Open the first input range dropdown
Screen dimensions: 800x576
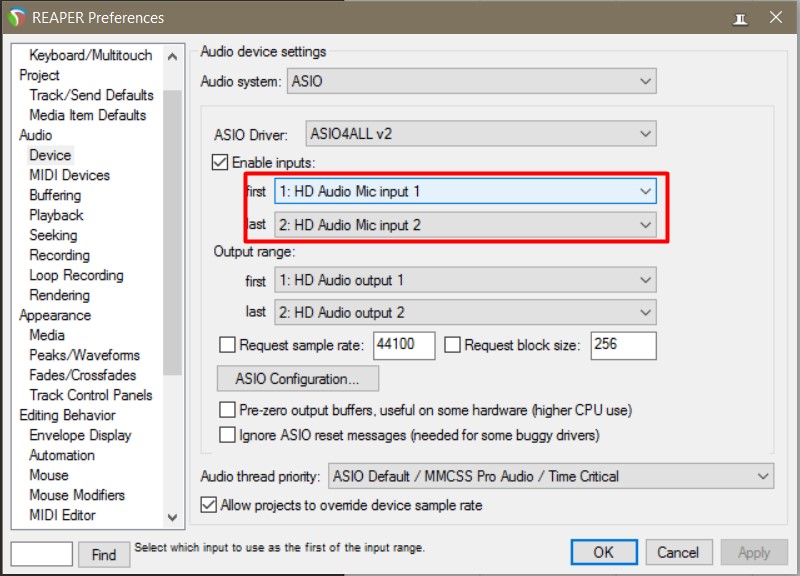point(464,190)
